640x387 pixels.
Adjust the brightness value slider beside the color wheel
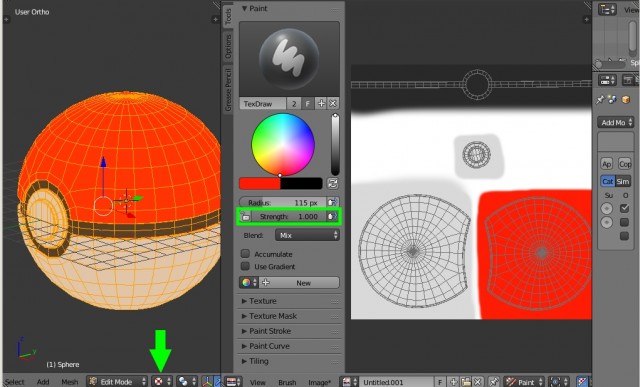[x=335, y=145]
